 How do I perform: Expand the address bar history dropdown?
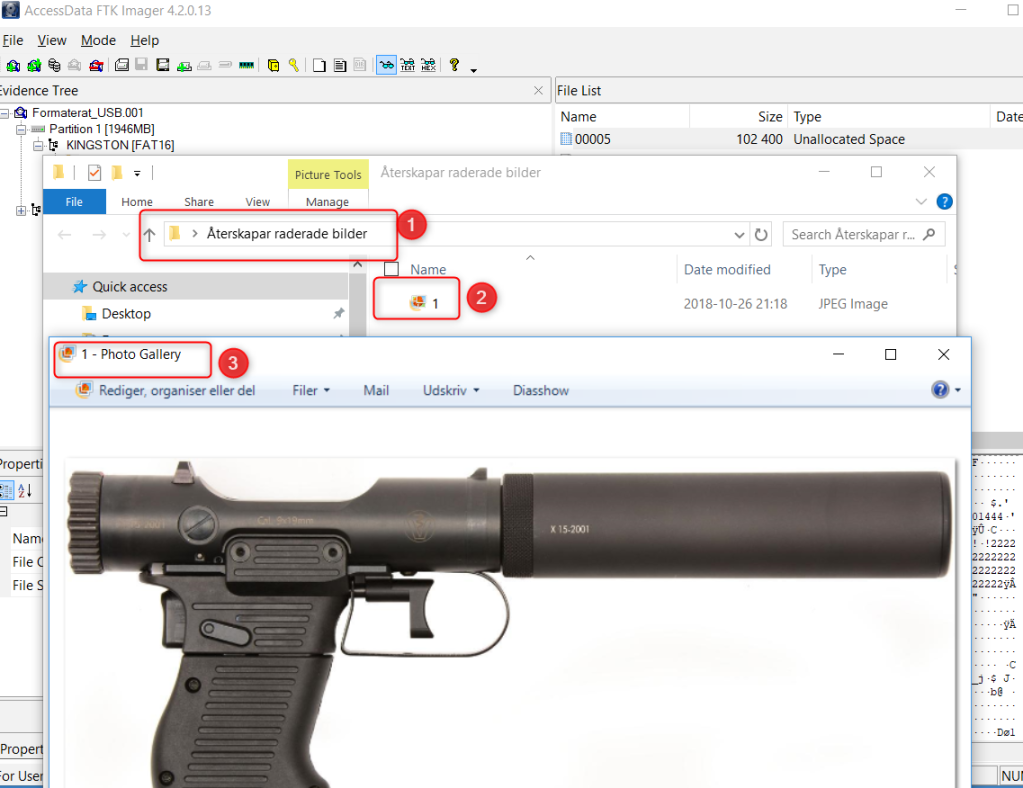(740, 235)
